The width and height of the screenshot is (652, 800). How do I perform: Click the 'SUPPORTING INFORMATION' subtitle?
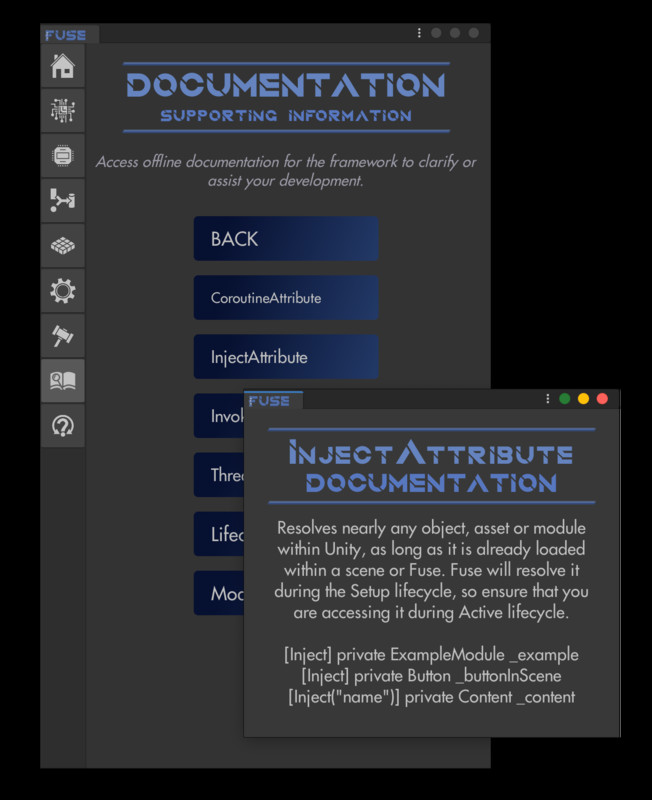pyautogui.click(x=286, y=116)
